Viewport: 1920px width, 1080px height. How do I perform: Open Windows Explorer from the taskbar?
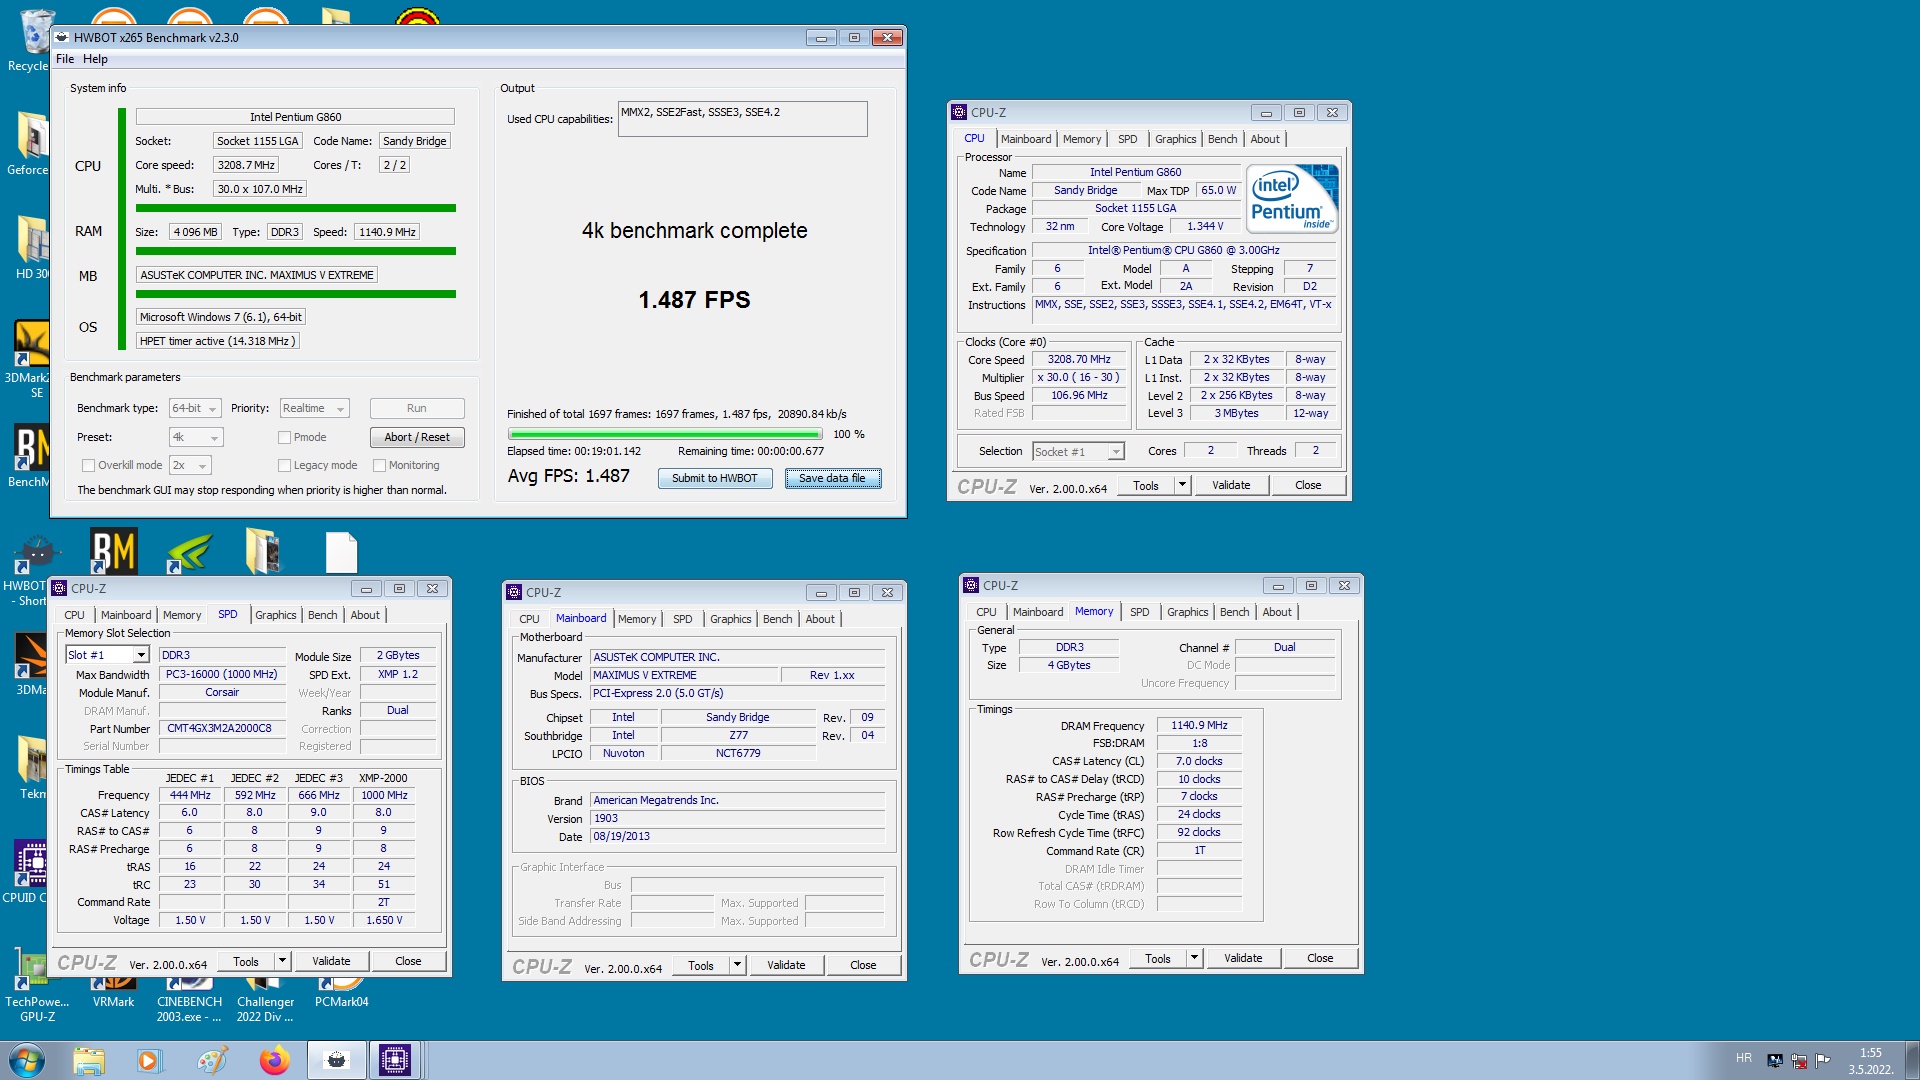(x=88, y=1060)
